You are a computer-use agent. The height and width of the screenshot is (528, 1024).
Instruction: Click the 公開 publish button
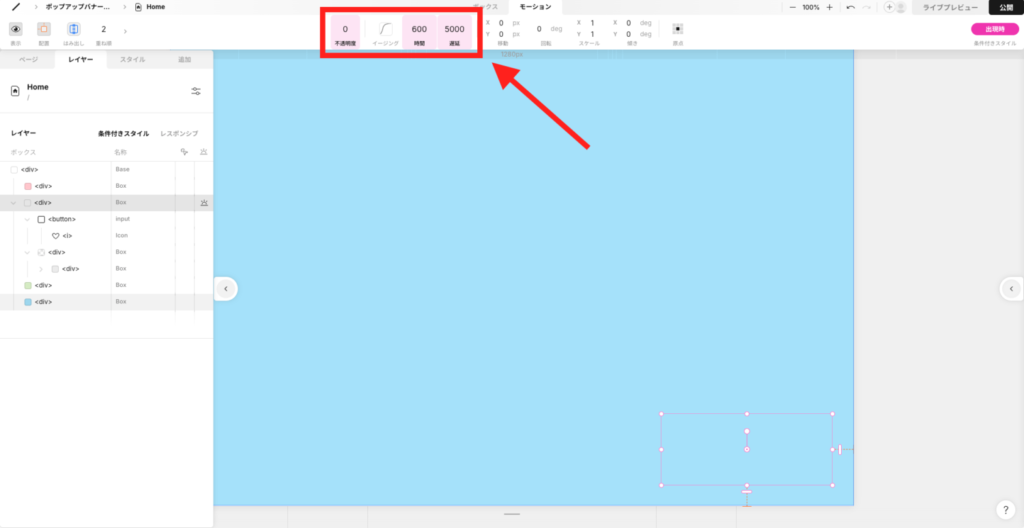pos(1006,7)
